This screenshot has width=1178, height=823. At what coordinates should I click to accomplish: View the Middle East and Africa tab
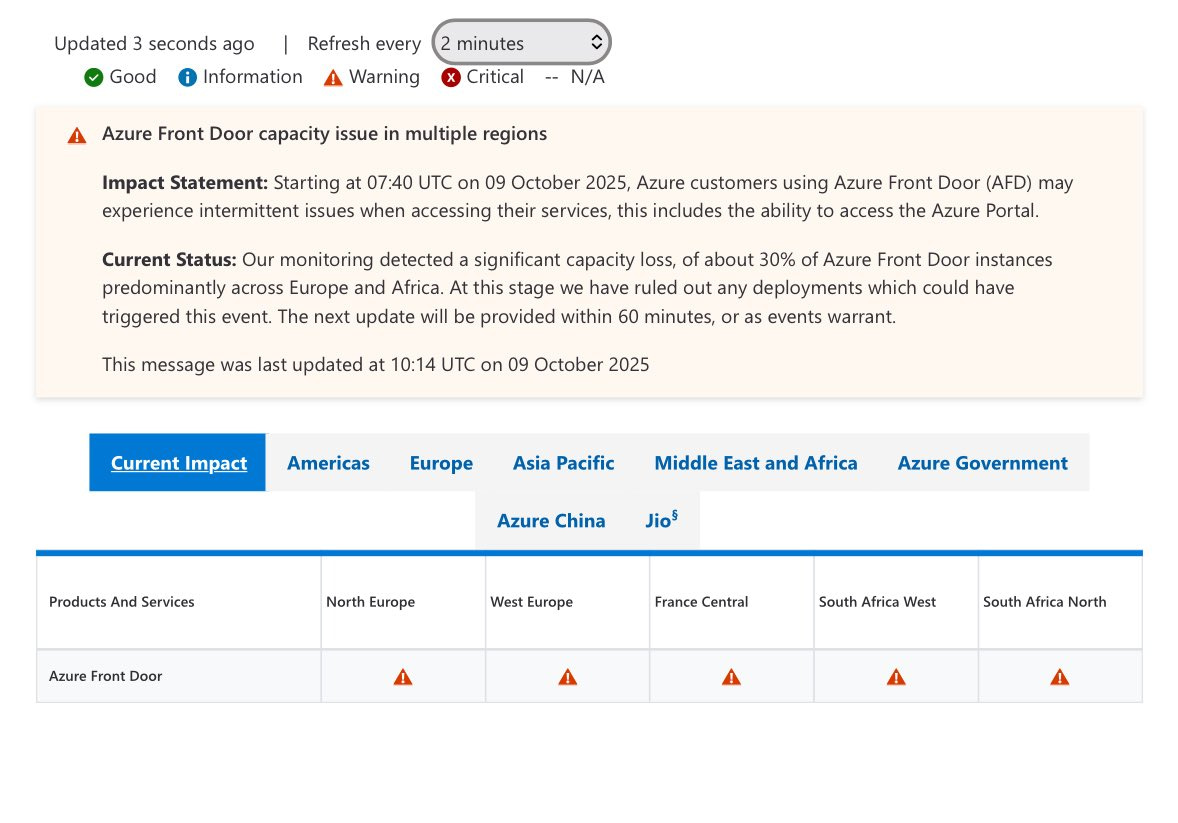(x=755, y=463)
